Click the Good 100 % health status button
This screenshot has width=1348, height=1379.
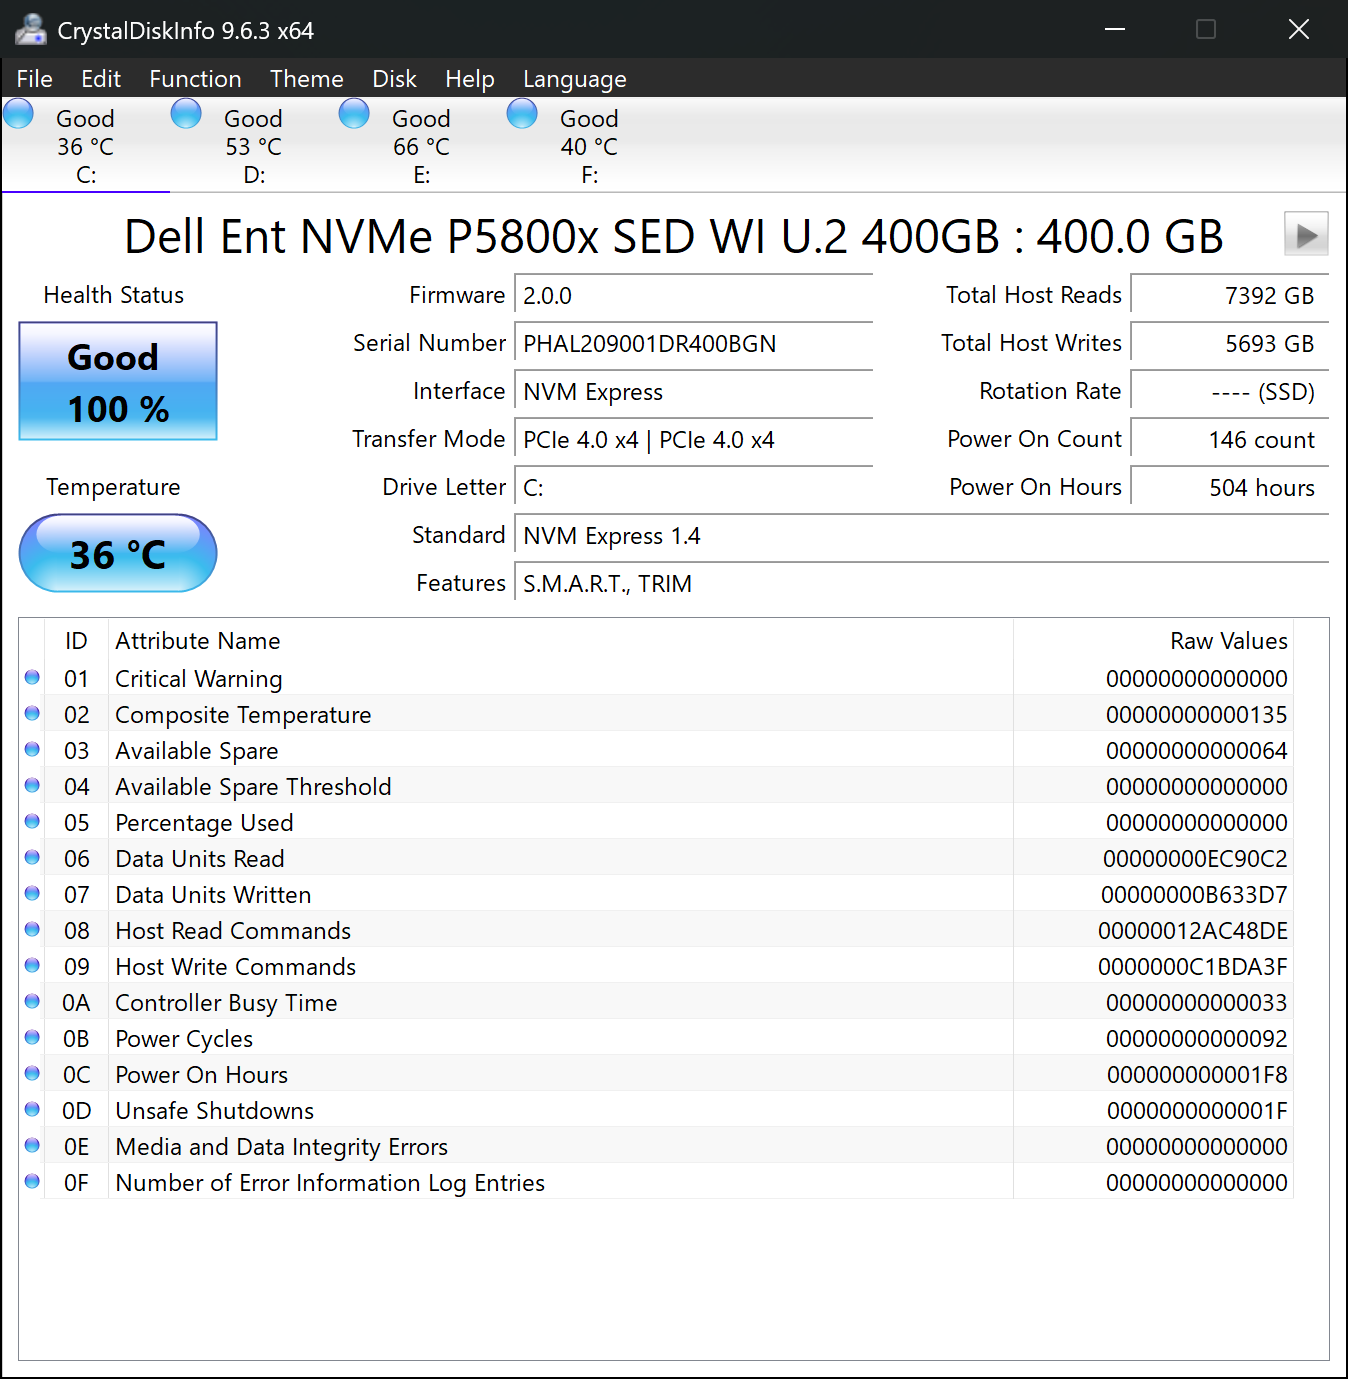(x=118, y=381)
